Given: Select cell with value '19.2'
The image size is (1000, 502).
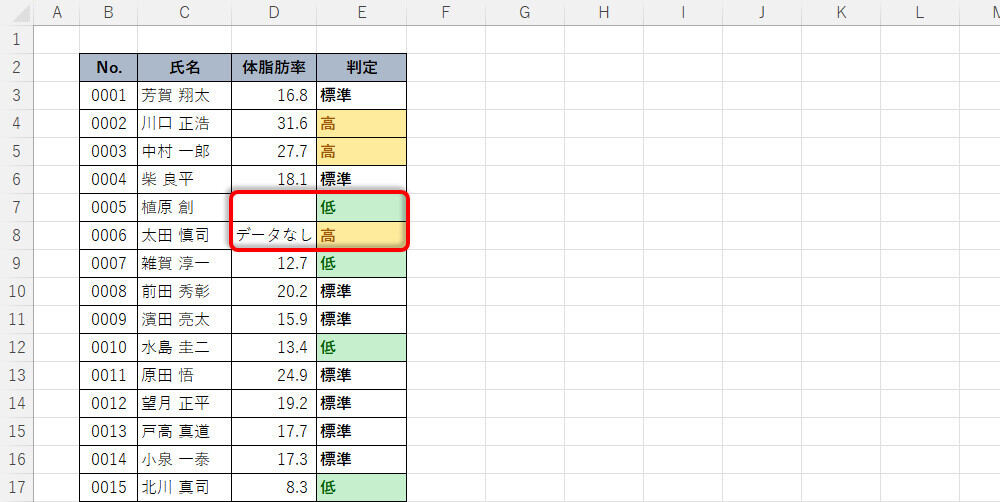Looking at the screenshot, I should 274,403.
